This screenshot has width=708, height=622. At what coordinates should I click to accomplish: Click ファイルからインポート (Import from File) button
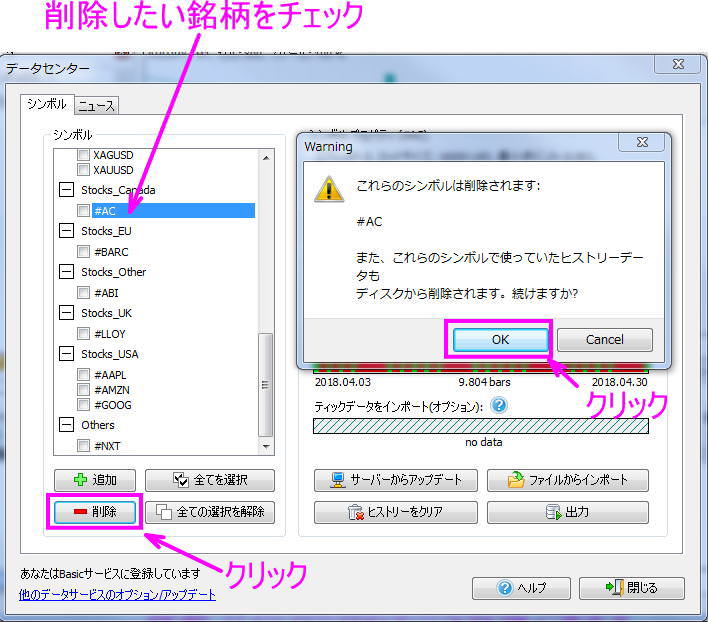[x=567, y=480]
